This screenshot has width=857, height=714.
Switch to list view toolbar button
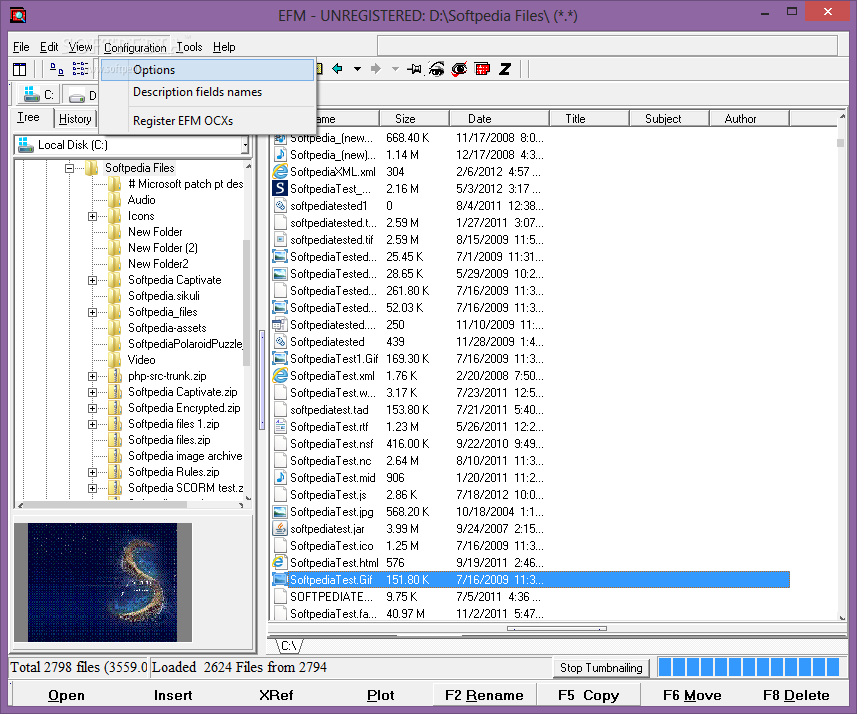(80, 69)
